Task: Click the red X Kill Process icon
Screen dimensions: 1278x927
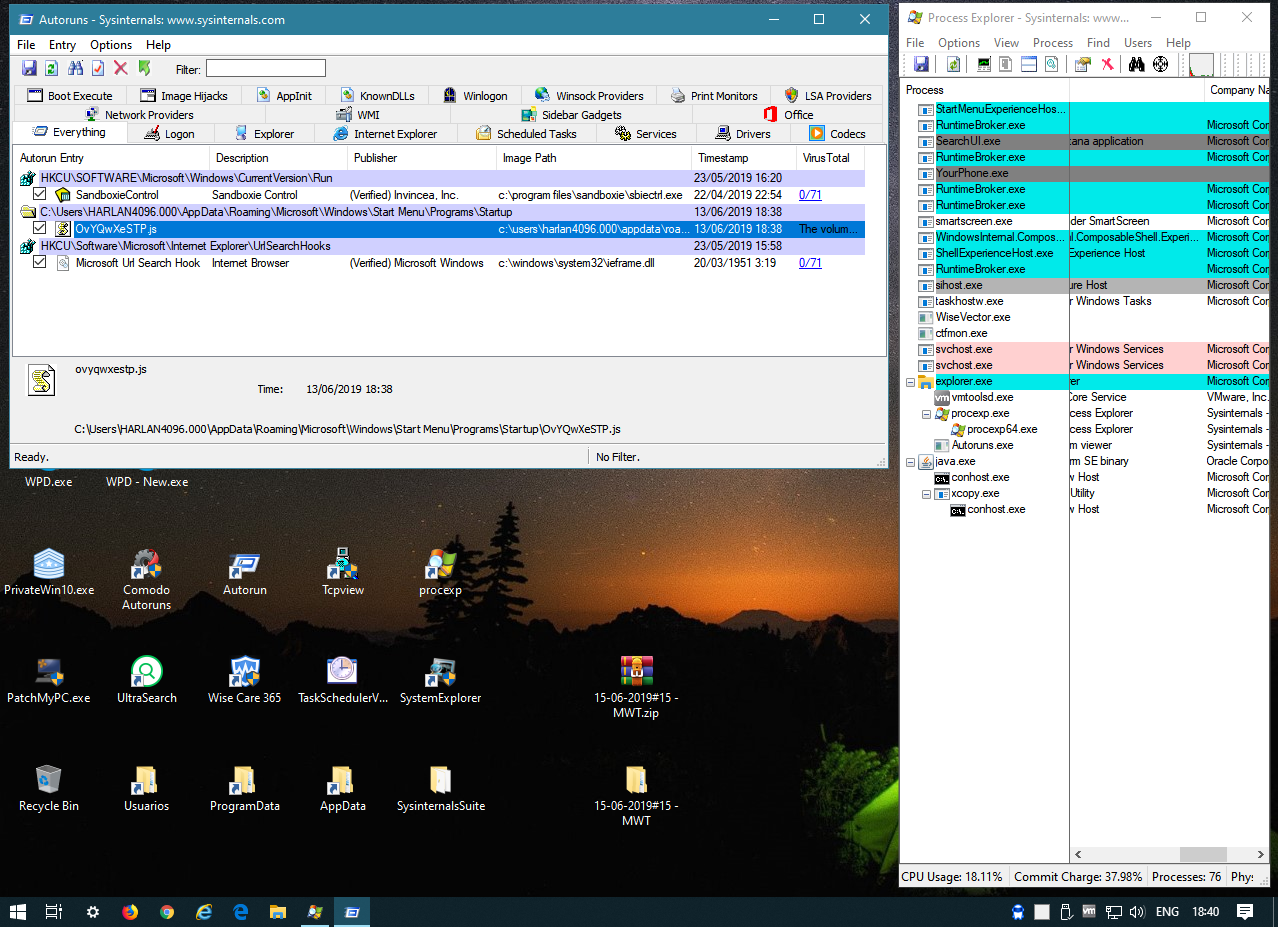Action: pyautogui.click(x=1107, y=65)
